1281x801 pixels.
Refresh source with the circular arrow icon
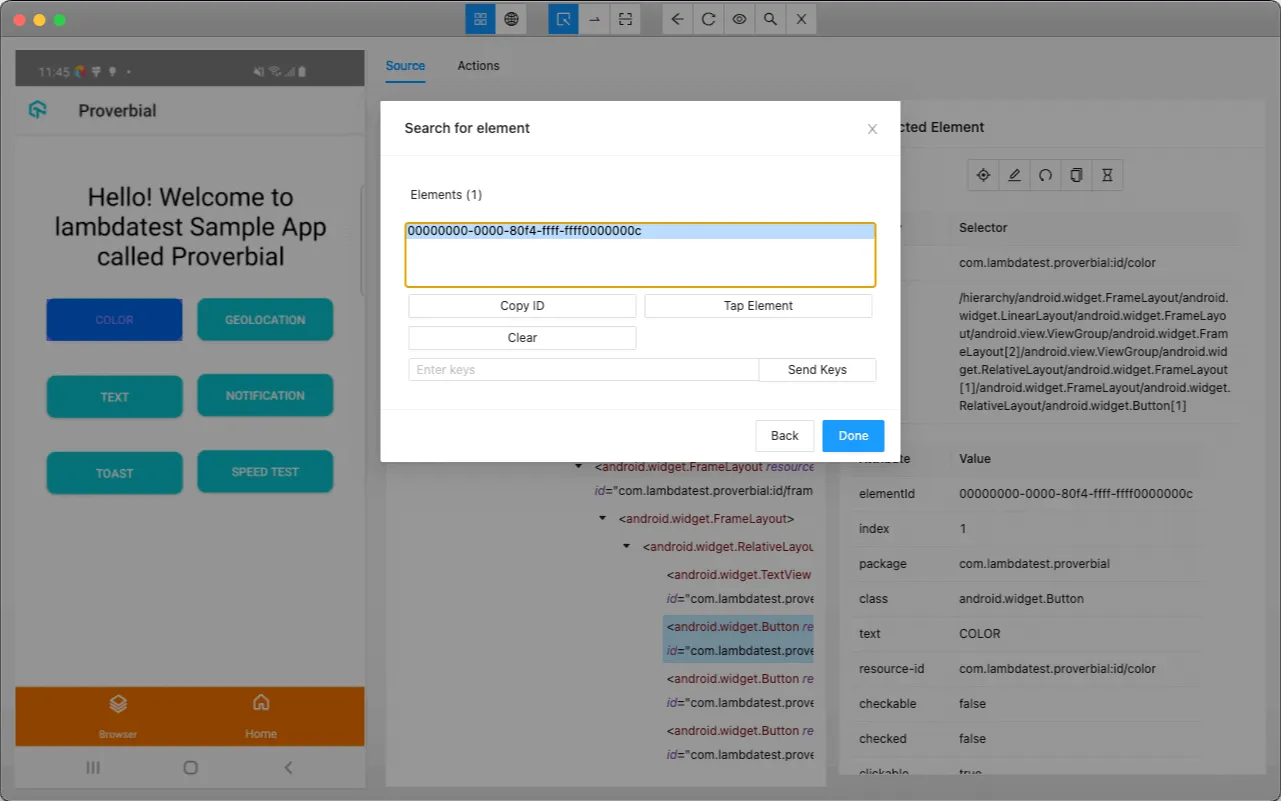pos(708,19)
